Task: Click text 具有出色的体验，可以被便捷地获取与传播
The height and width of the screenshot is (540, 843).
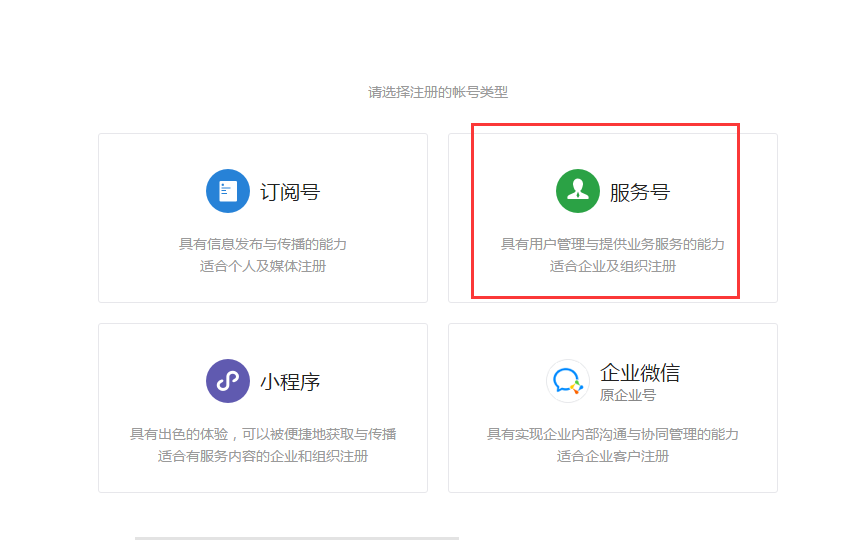Action: coord(263,434)
